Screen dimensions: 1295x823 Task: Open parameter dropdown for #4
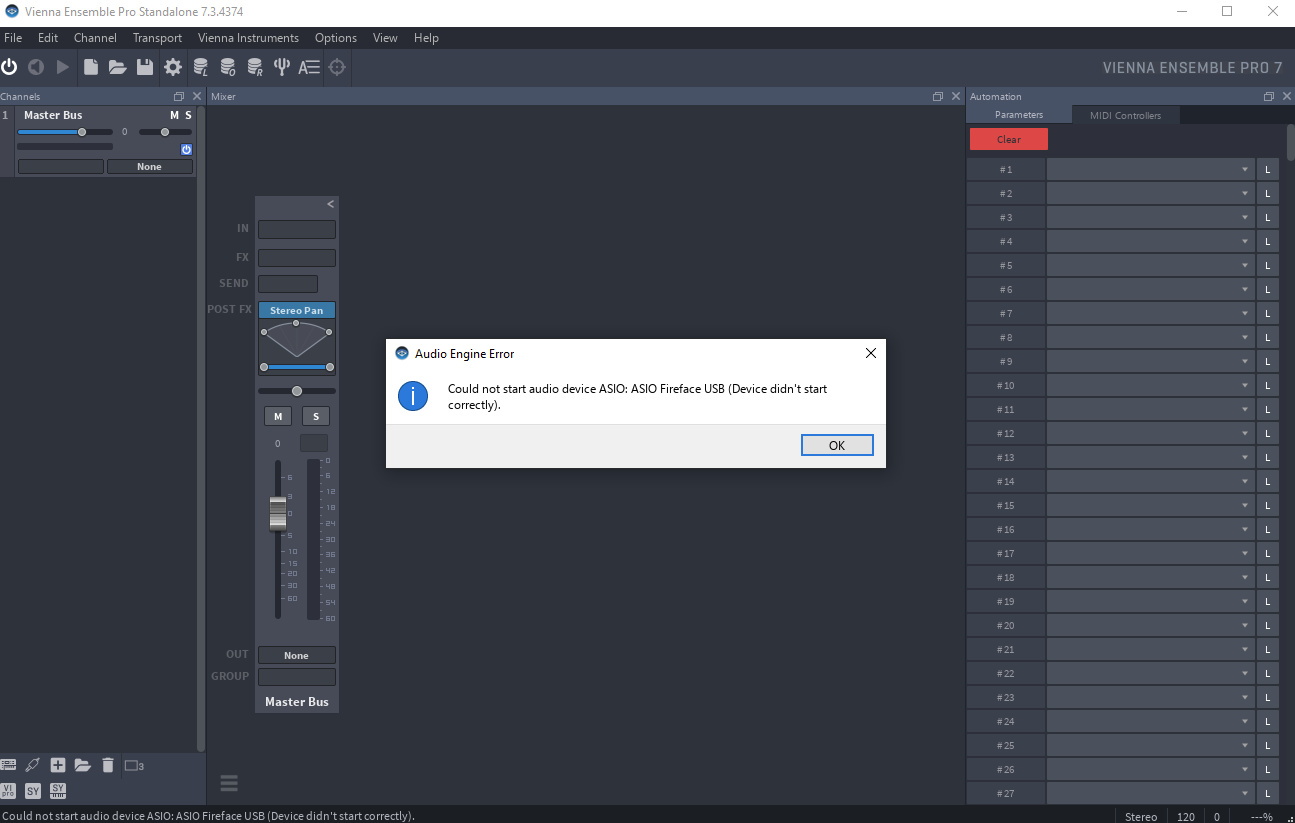point(1150,241)
